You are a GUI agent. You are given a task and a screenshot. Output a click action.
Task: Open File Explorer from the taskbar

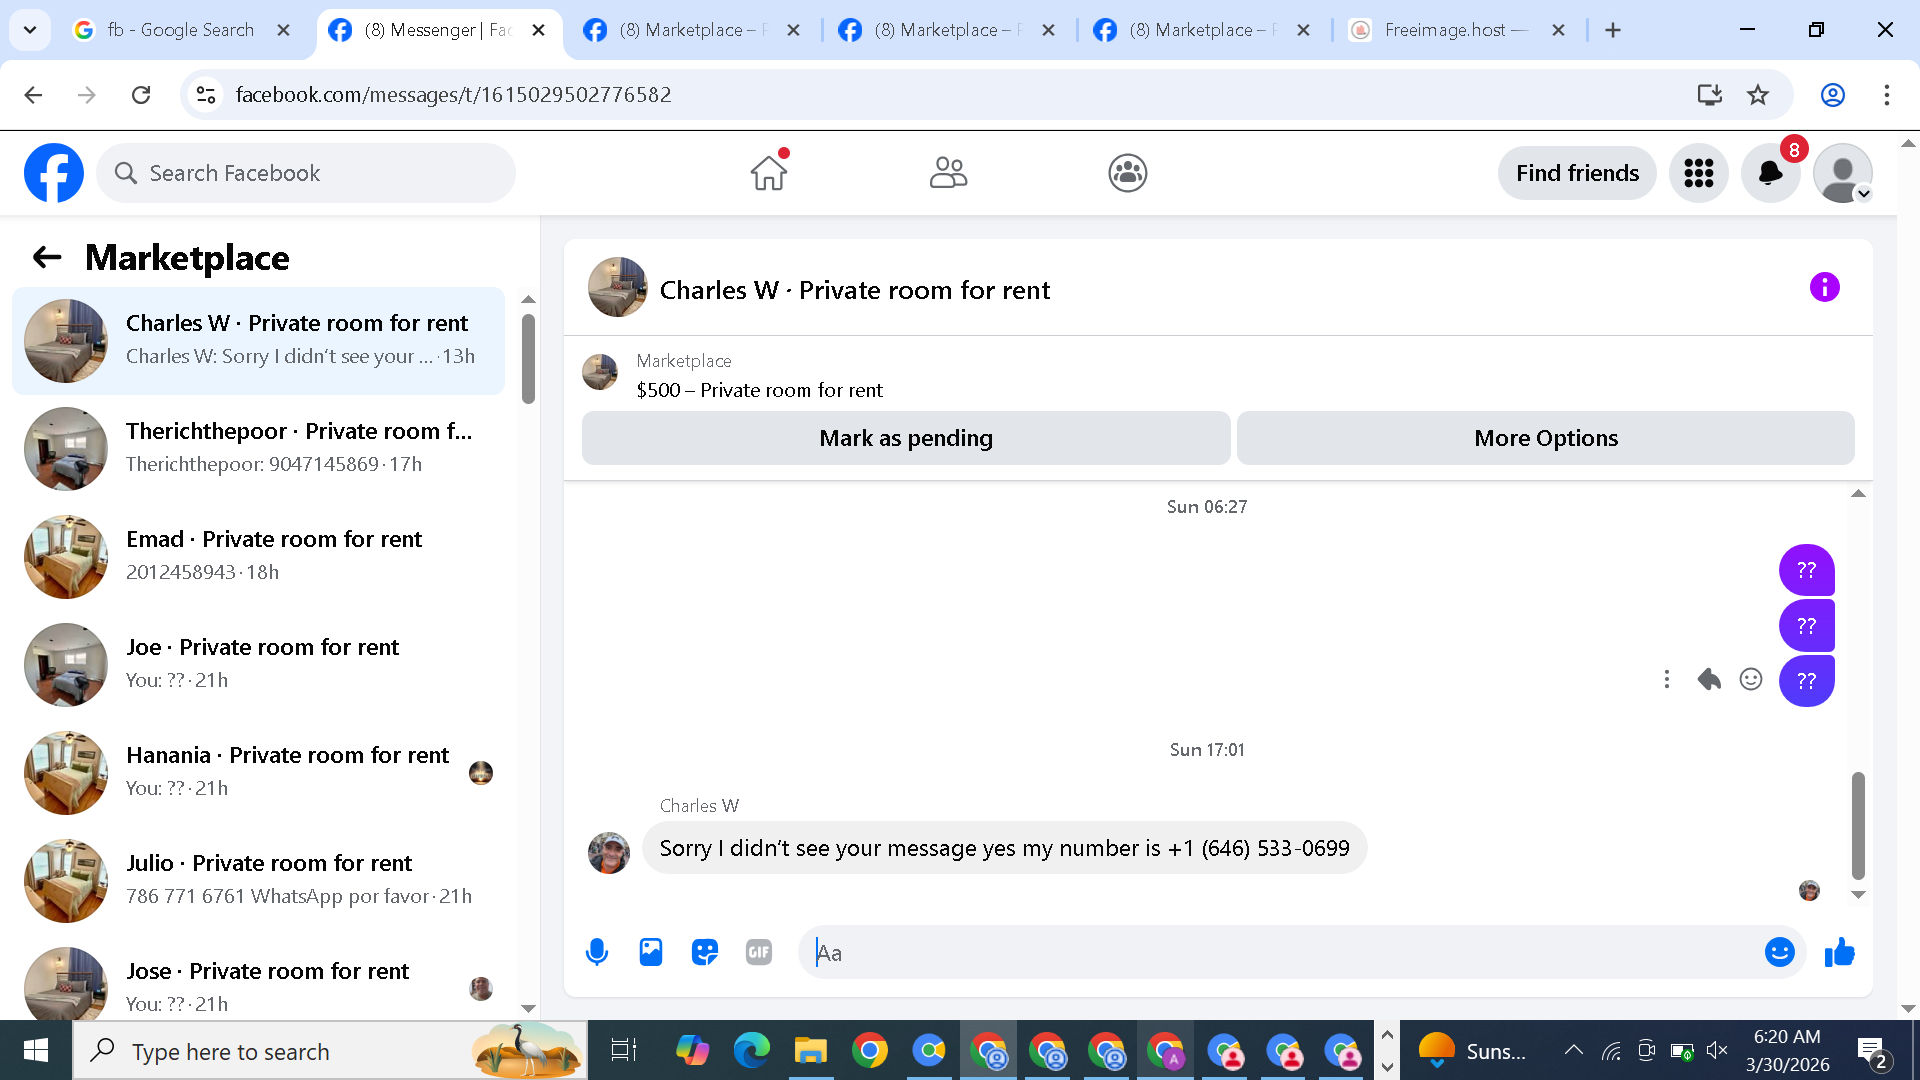click(810, 1051)
